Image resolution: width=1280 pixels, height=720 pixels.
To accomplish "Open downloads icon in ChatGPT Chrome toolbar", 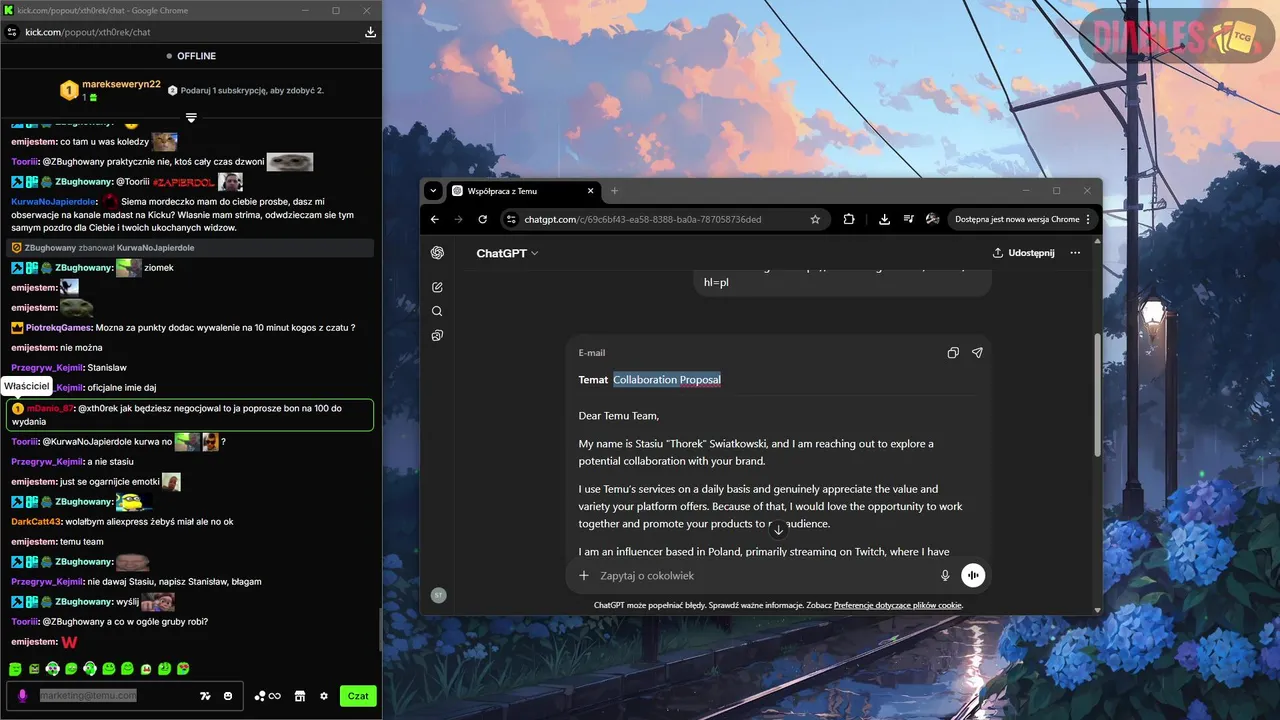I will (884, 219).
